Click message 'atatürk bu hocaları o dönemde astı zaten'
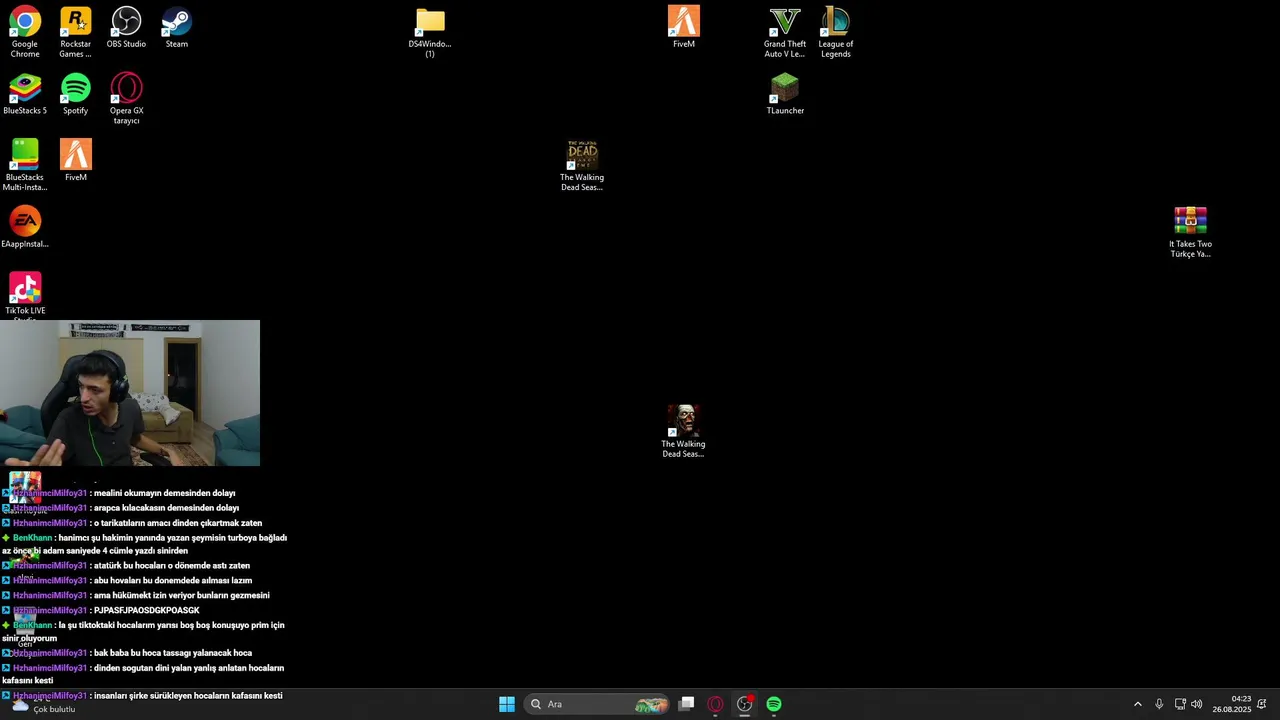 pos(171,566)
